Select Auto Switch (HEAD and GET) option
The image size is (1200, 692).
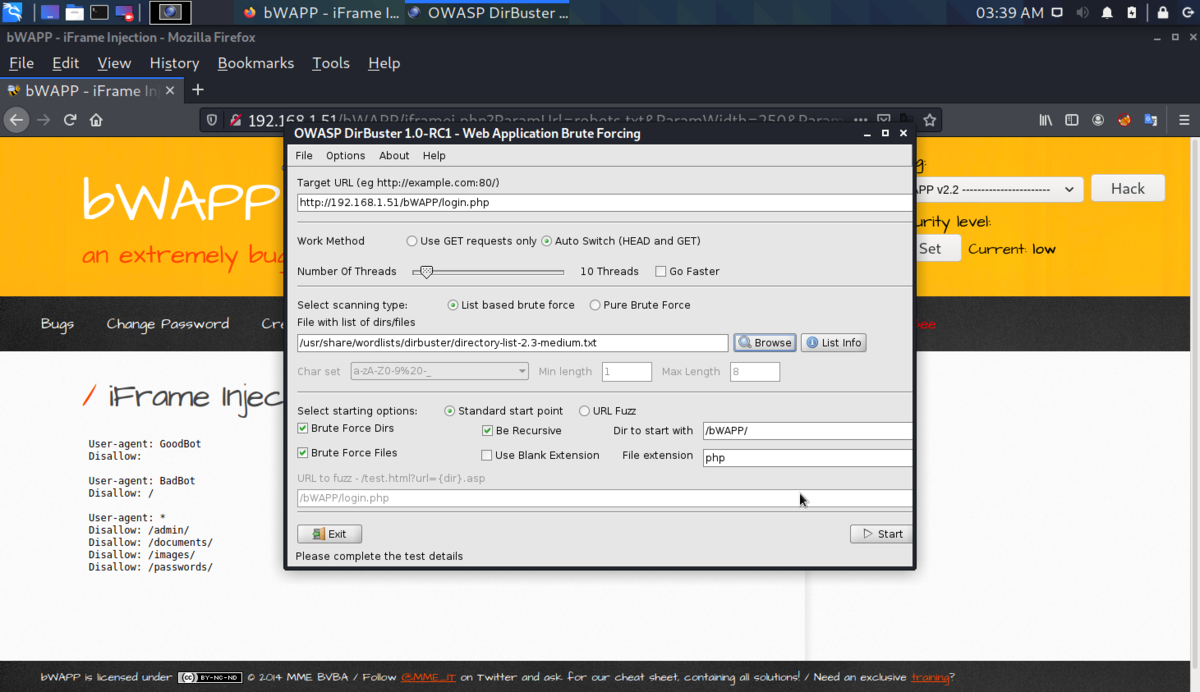coord(547,241)
